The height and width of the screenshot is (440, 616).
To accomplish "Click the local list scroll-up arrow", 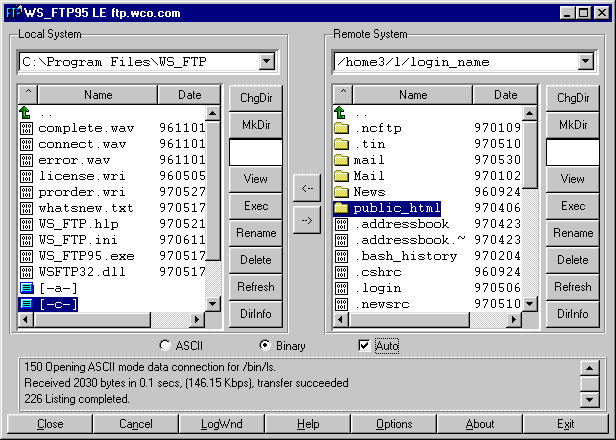I will (213, 114).
